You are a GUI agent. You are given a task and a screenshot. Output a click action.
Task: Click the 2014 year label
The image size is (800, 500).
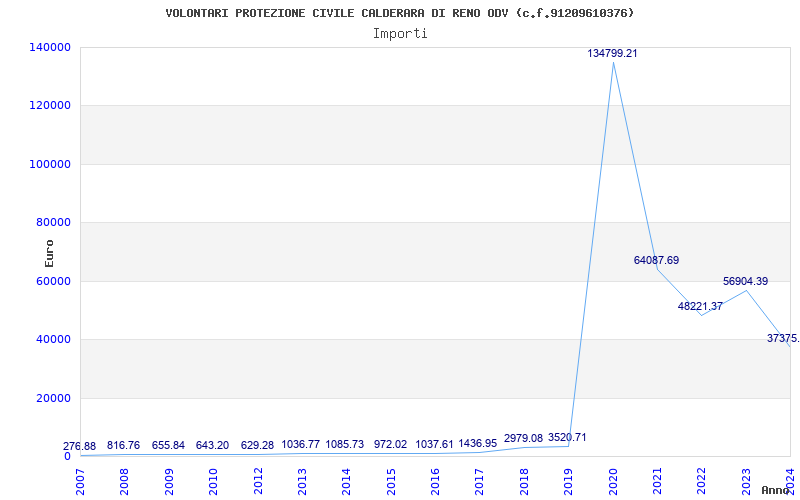click(346, 482)
